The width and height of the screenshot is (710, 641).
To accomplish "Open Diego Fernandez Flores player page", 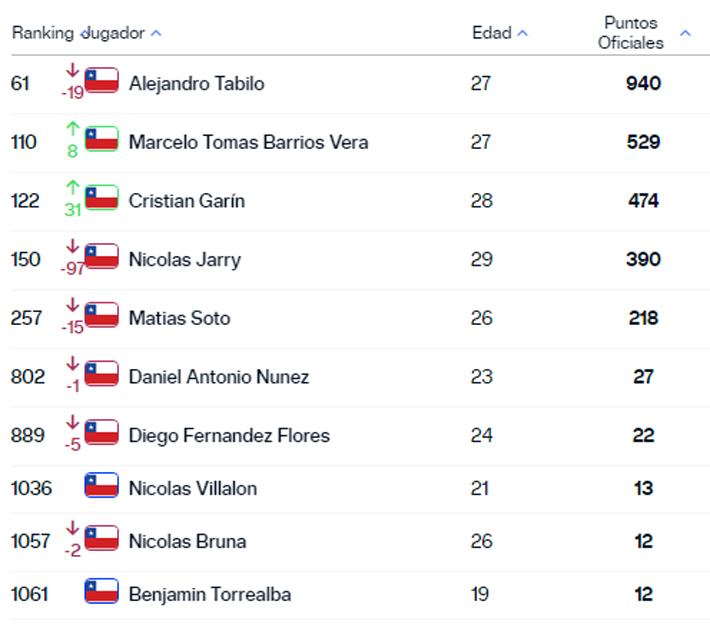I will pyautogui.click(x=230, y=435).
